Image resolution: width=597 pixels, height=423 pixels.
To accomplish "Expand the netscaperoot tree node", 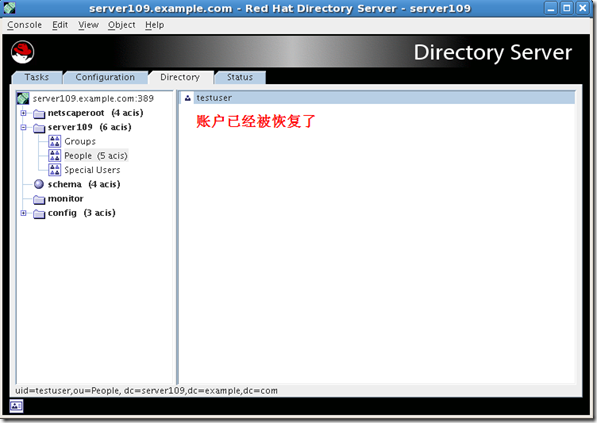I will coord(23,113).
